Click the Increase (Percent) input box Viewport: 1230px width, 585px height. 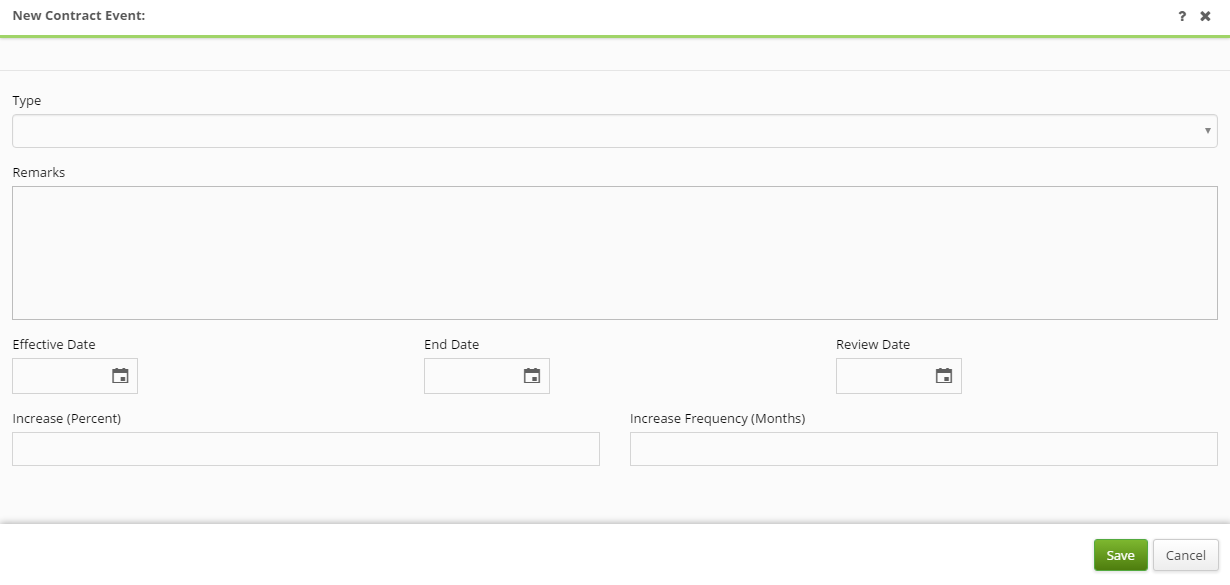point(306,449)
